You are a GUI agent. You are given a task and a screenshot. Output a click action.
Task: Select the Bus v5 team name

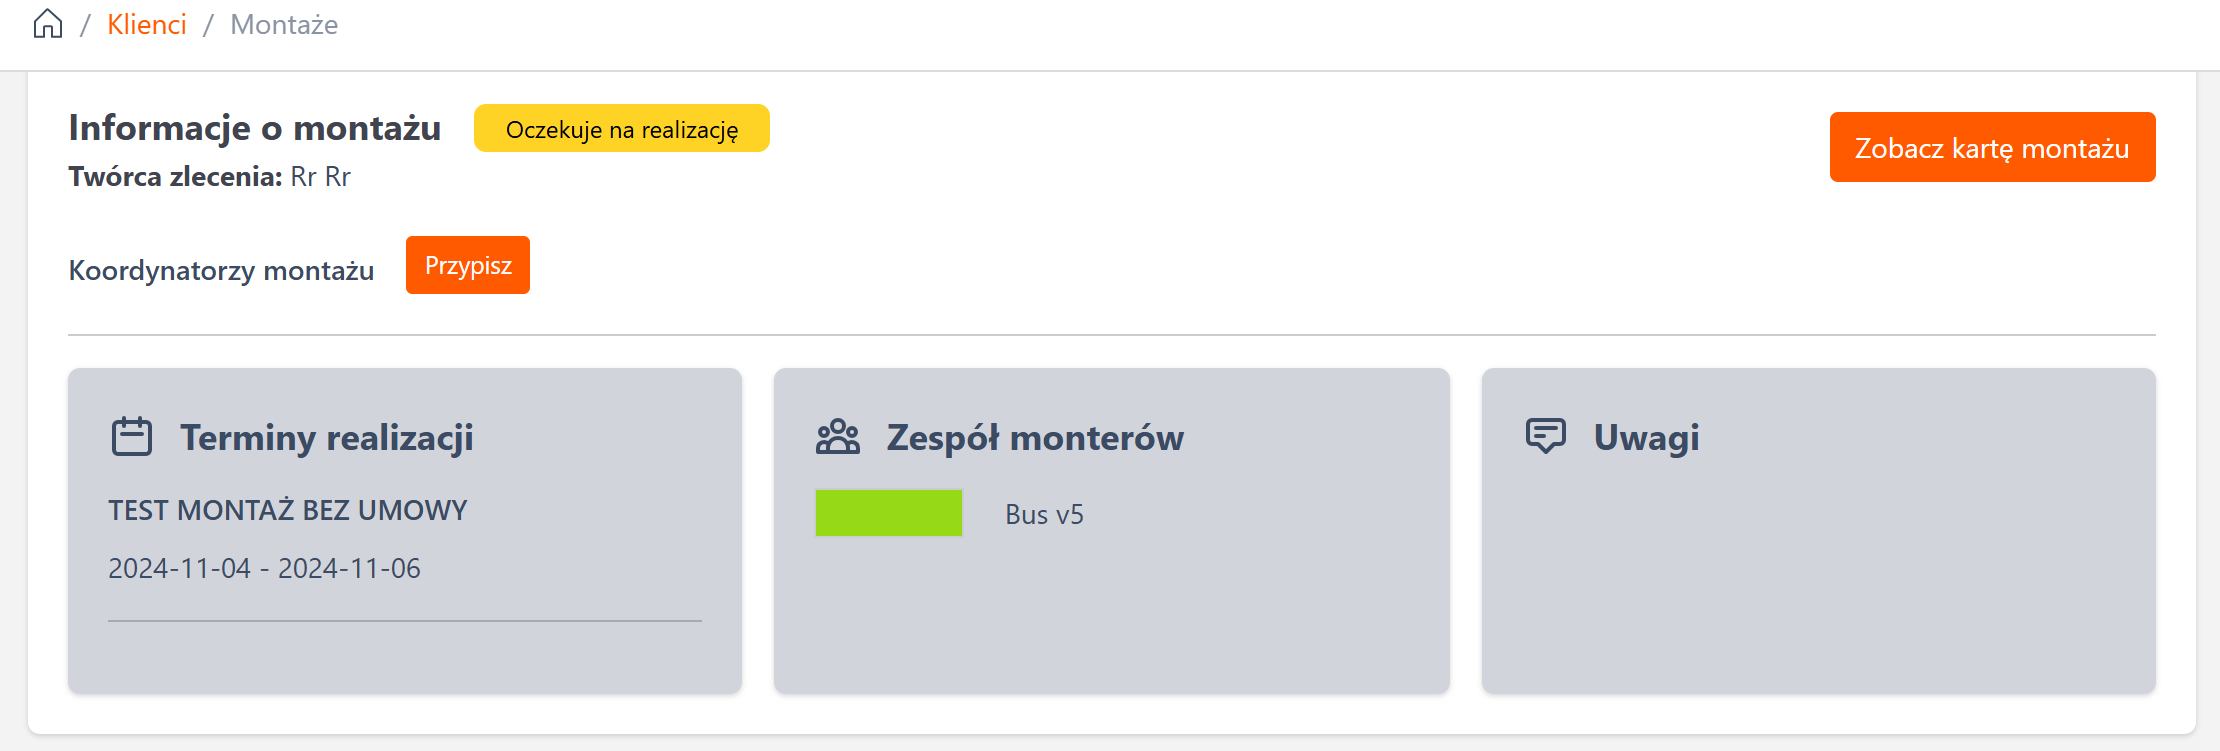(x=1044, y=514)
